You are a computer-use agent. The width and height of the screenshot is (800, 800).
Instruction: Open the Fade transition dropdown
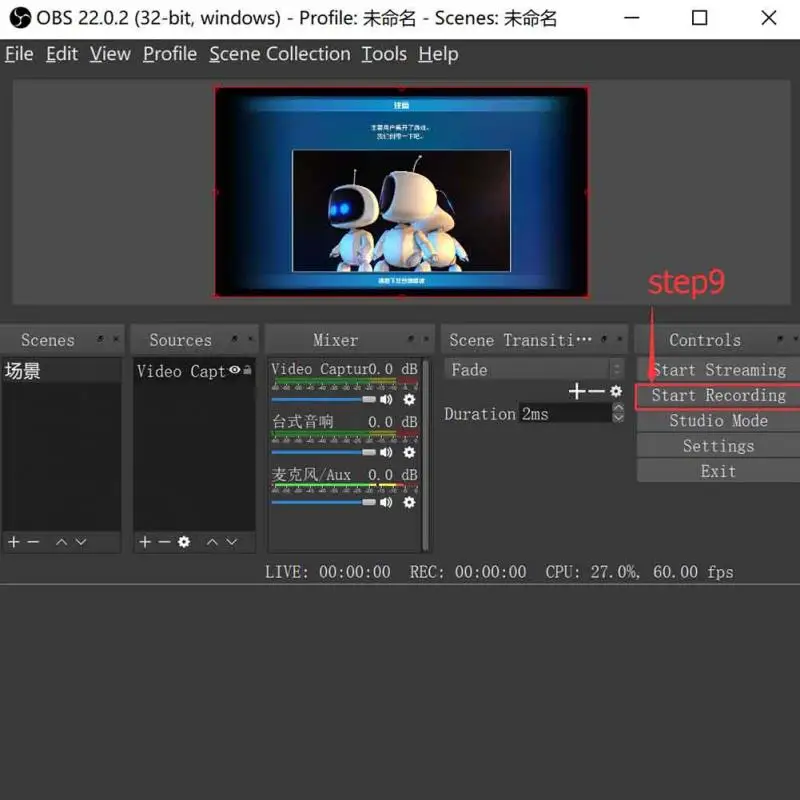(534, 369)
